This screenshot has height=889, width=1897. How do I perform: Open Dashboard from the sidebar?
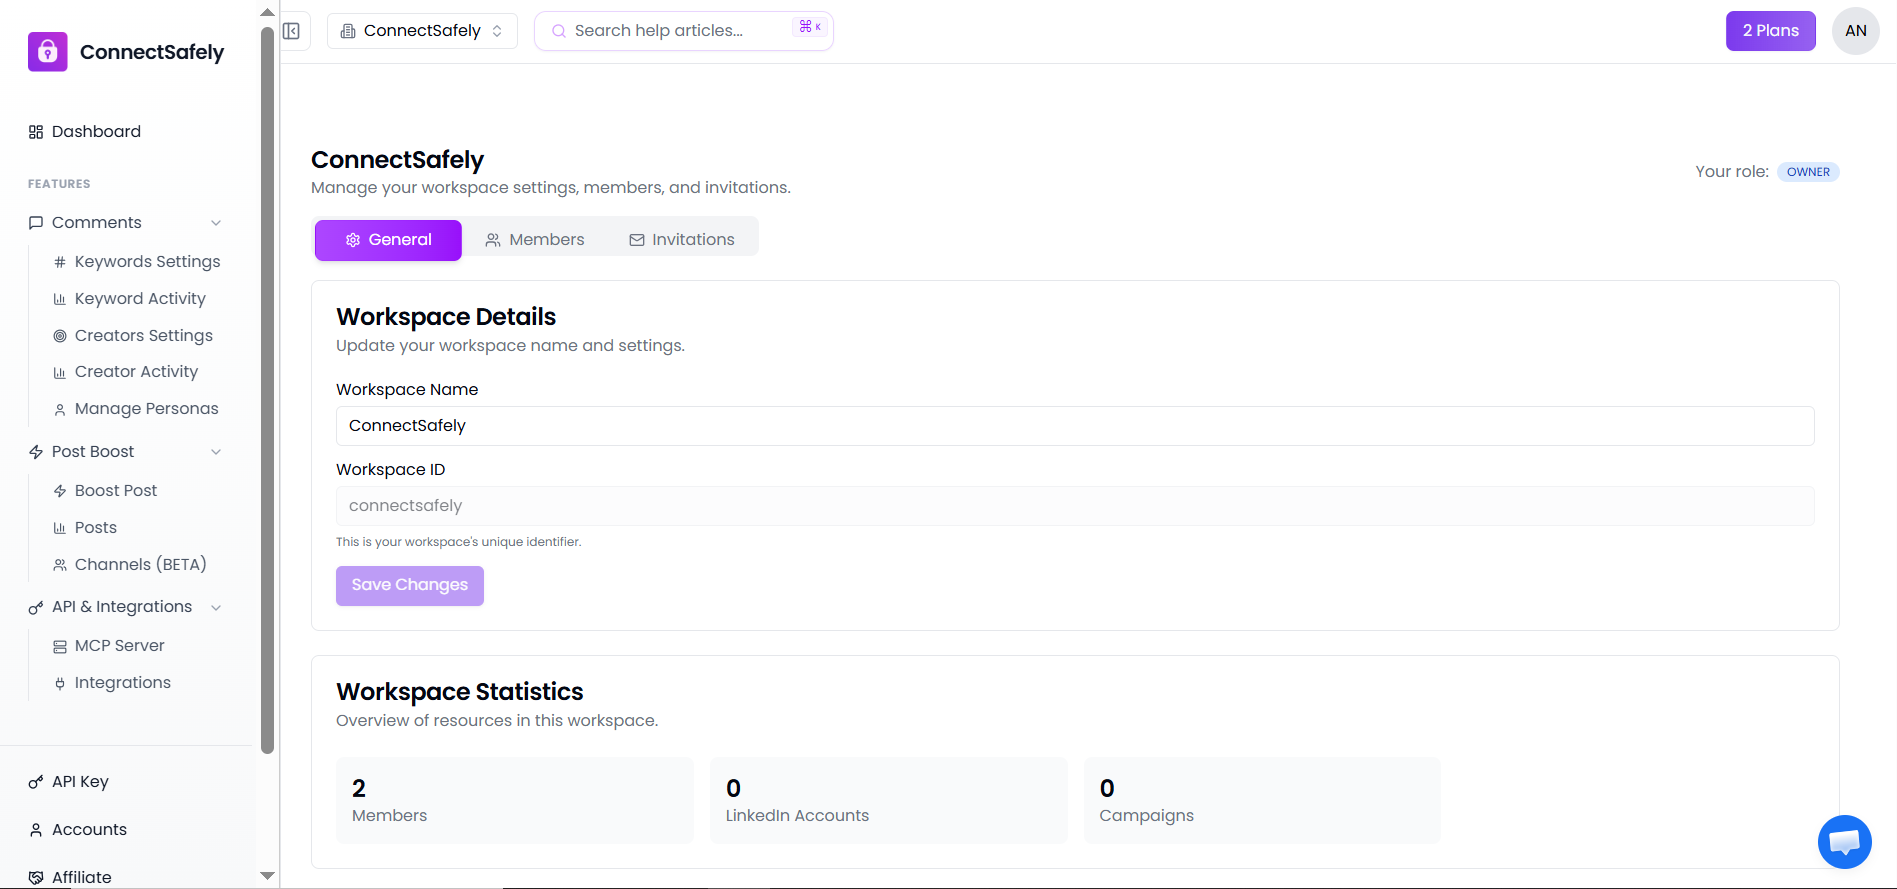(x=96, y=132)
